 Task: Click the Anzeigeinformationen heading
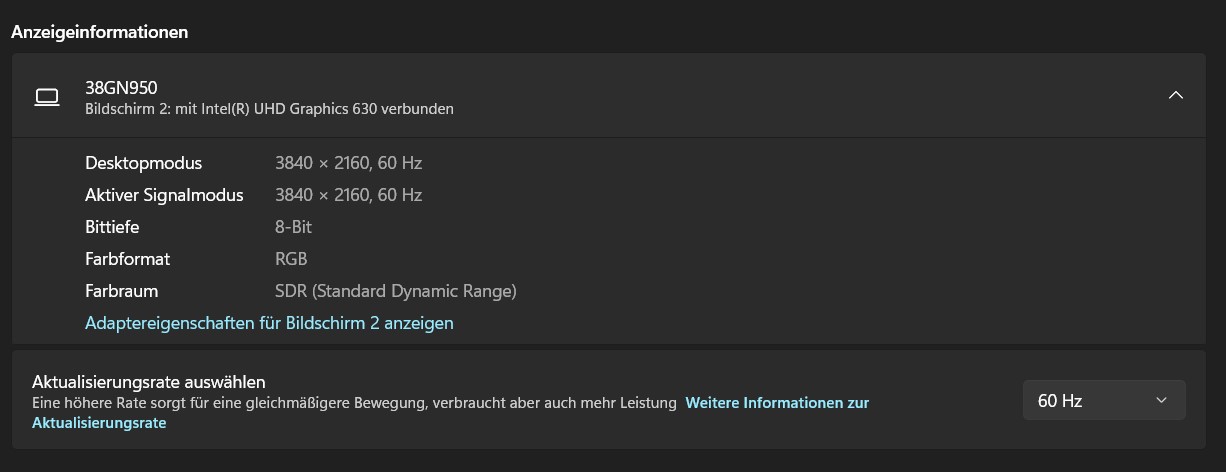click(99, 32)
